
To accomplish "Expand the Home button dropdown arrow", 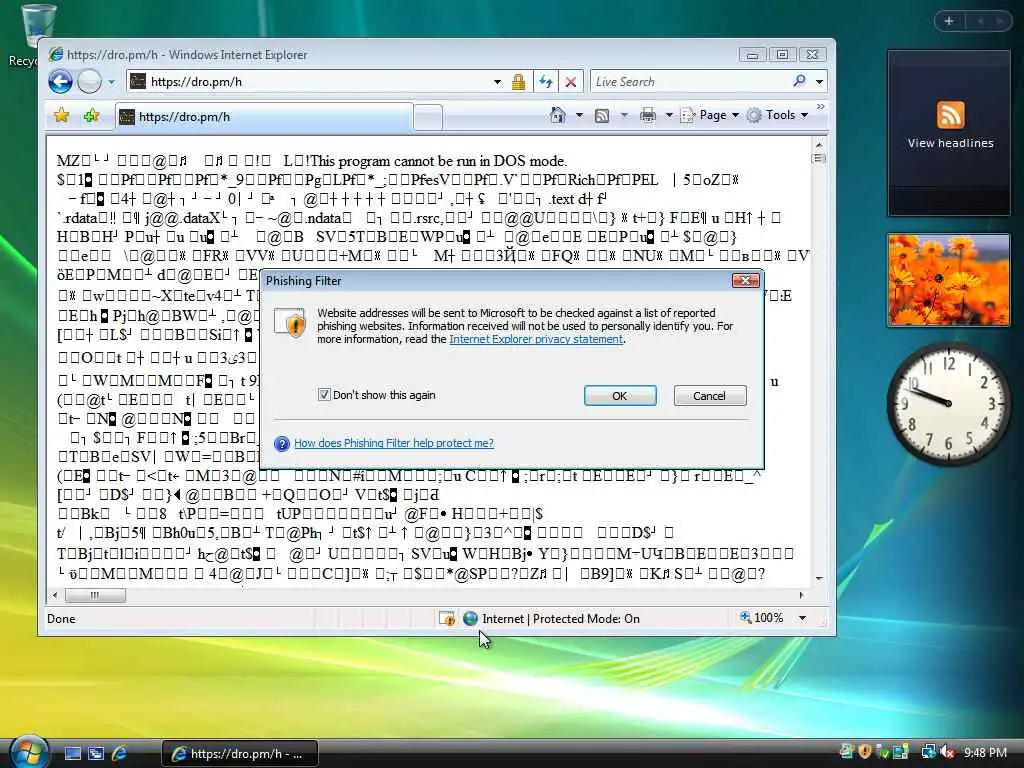I will click(x=579, y=116).
